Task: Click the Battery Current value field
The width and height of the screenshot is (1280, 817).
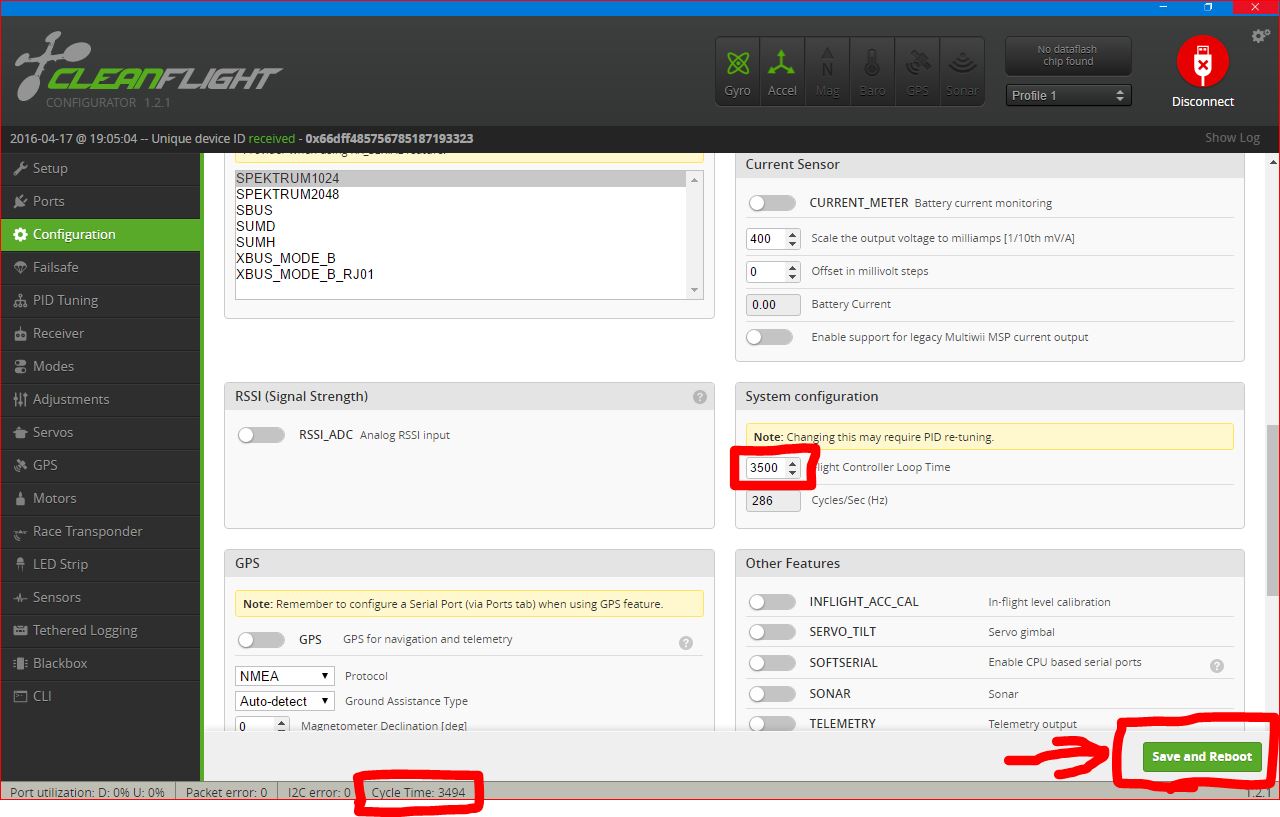Action: click(x=774, y=304)
